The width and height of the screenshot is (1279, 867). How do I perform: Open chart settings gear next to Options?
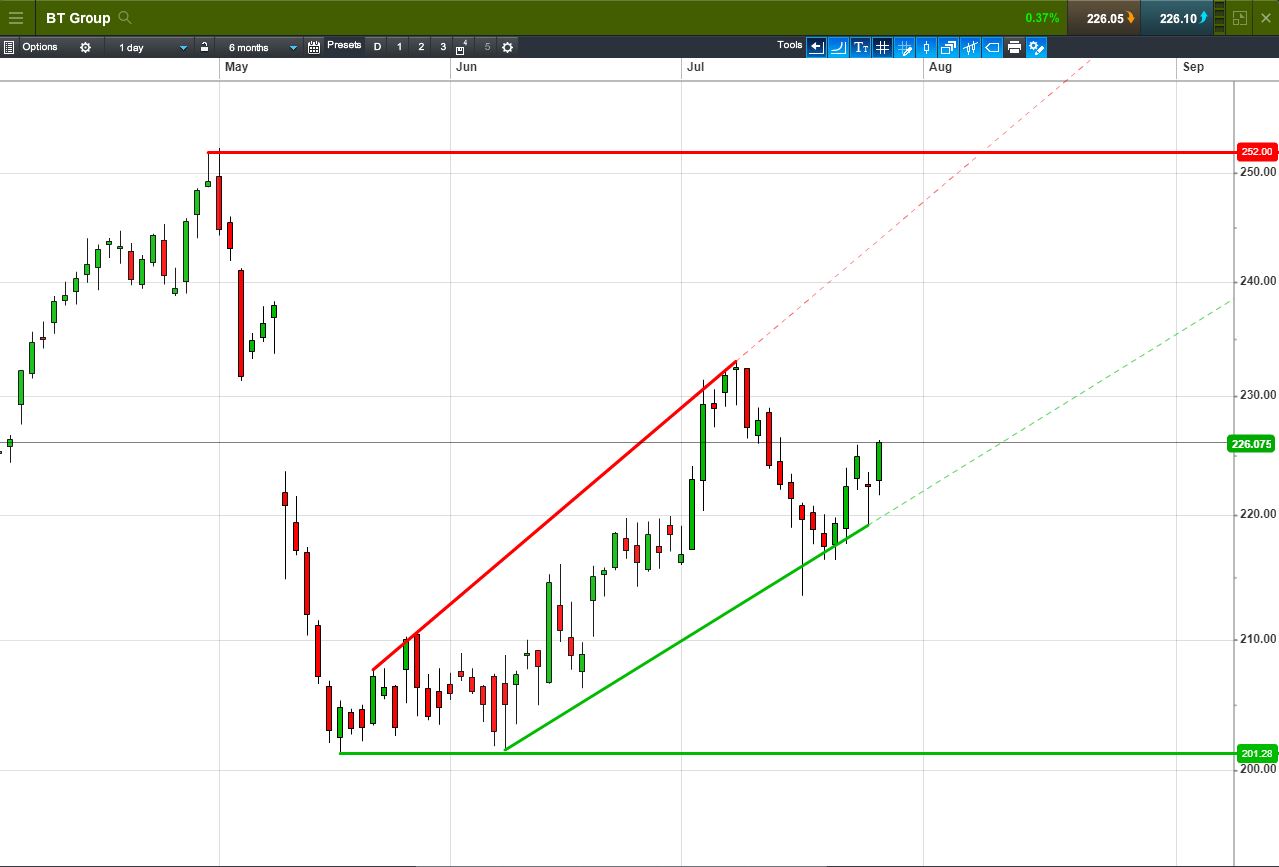(85, 47)
